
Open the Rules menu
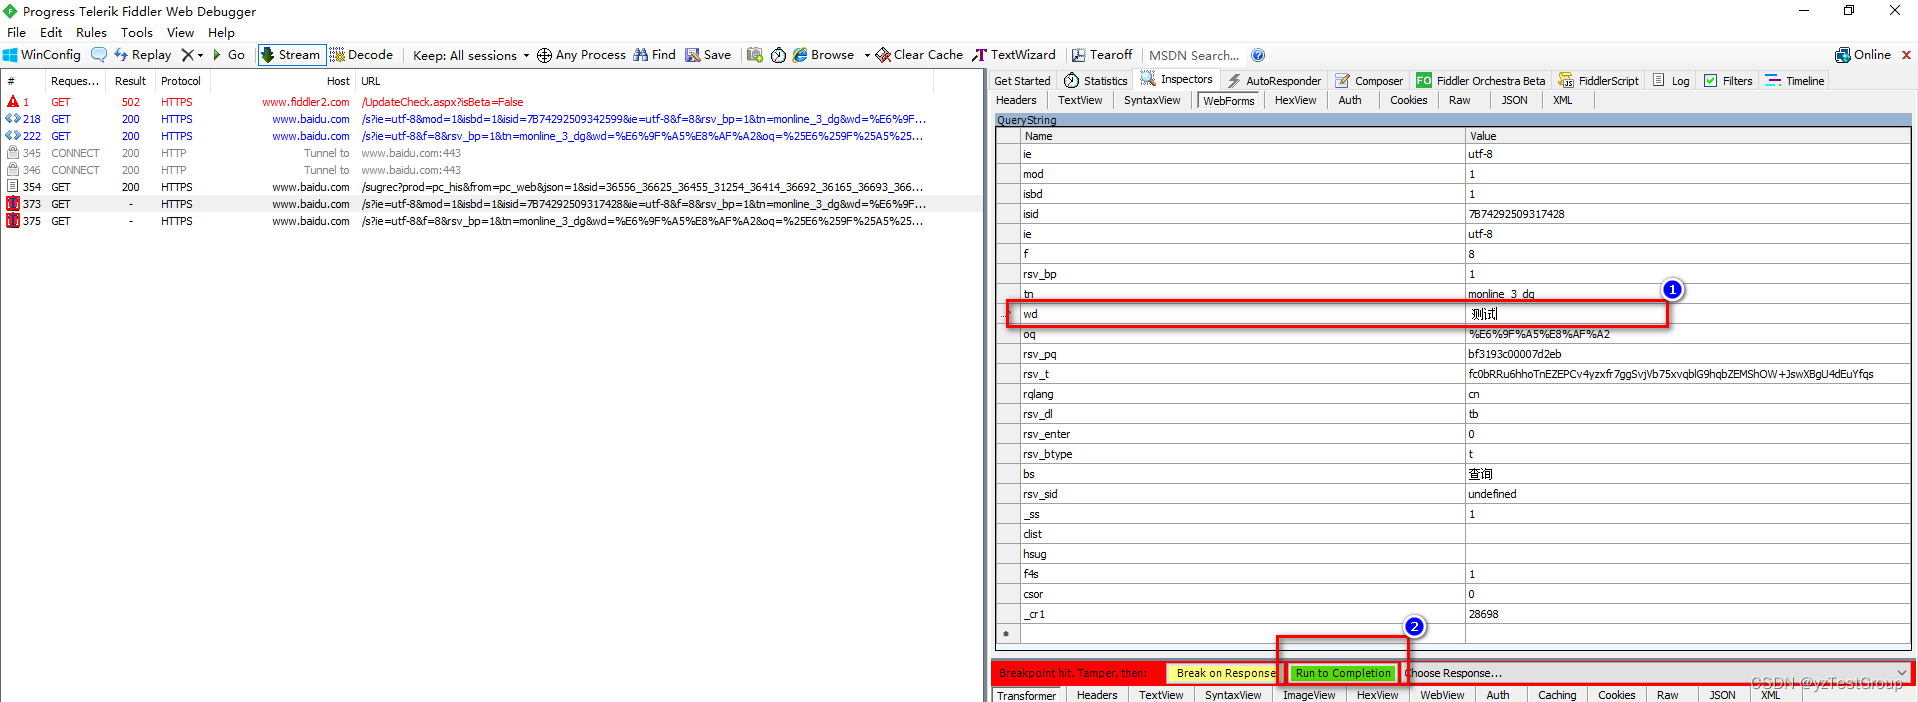[x=91, y=32]
